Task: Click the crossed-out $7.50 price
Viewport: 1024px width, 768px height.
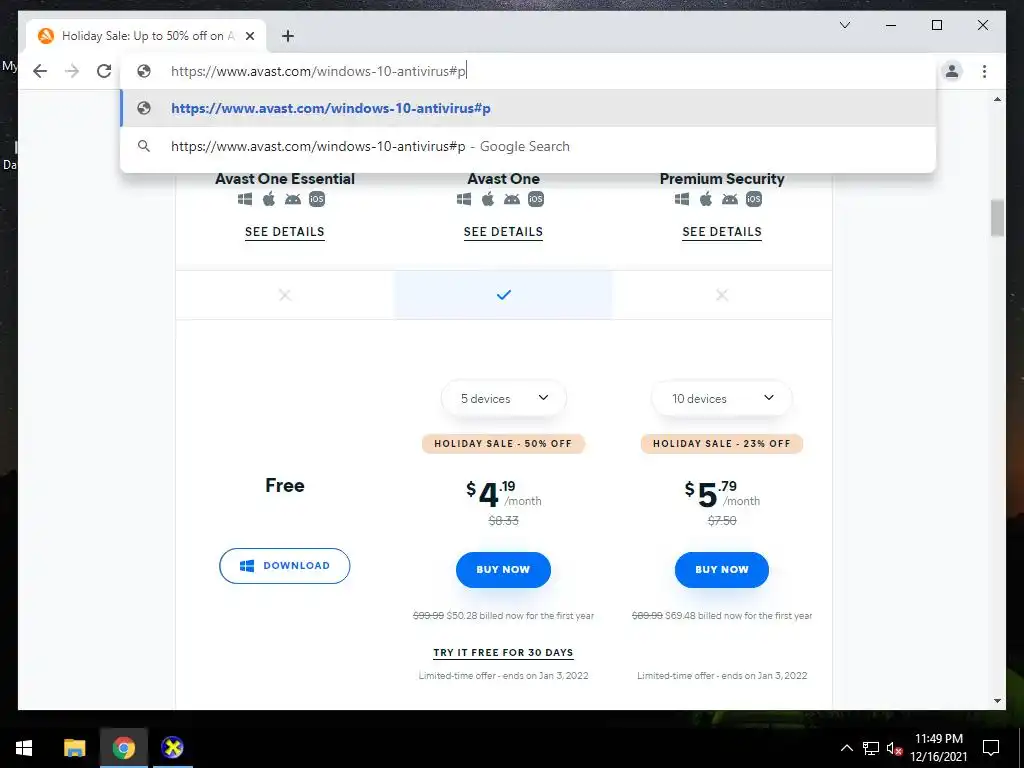Action: pyautogui.click(x=722, y=520)
